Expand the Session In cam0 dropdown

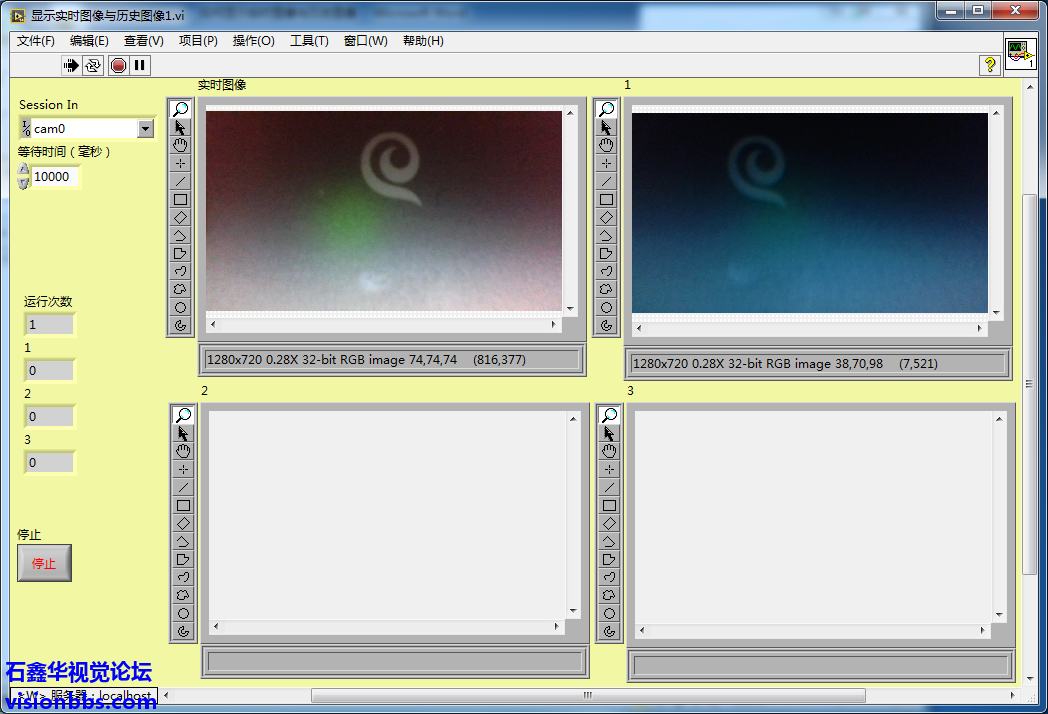[145, 128]
